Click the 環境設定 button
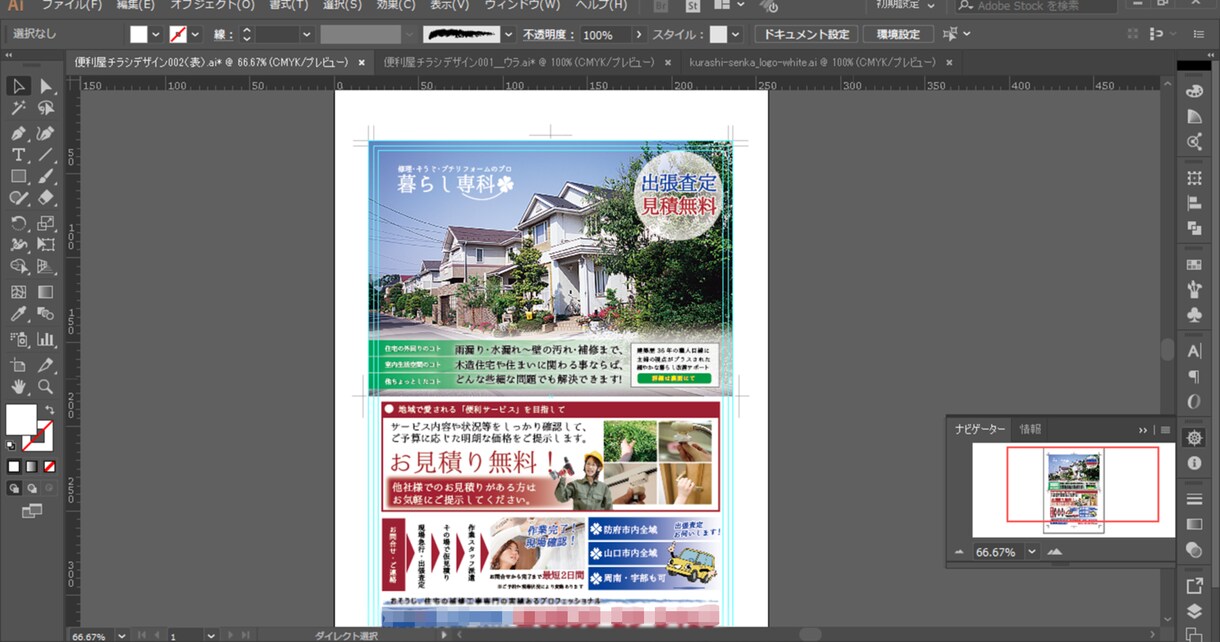This screenshot has height=642, width=1220. tap(898, 35)
